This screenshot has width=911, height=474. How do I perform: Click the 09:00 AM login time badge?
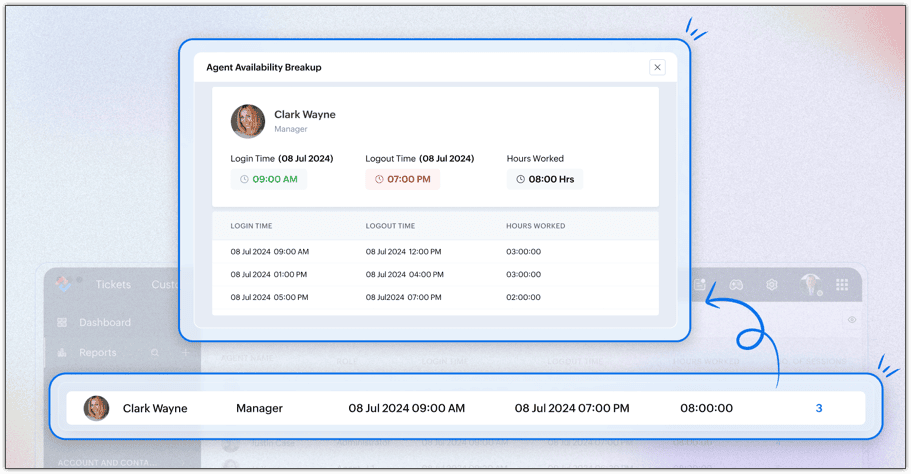(269, 179)
